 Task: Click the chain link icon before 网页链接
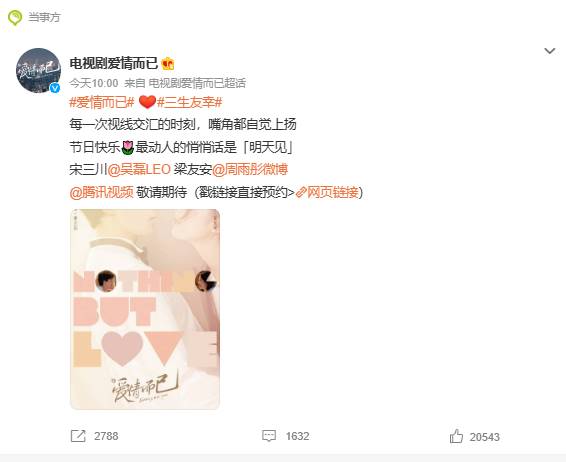click(301, 192)
